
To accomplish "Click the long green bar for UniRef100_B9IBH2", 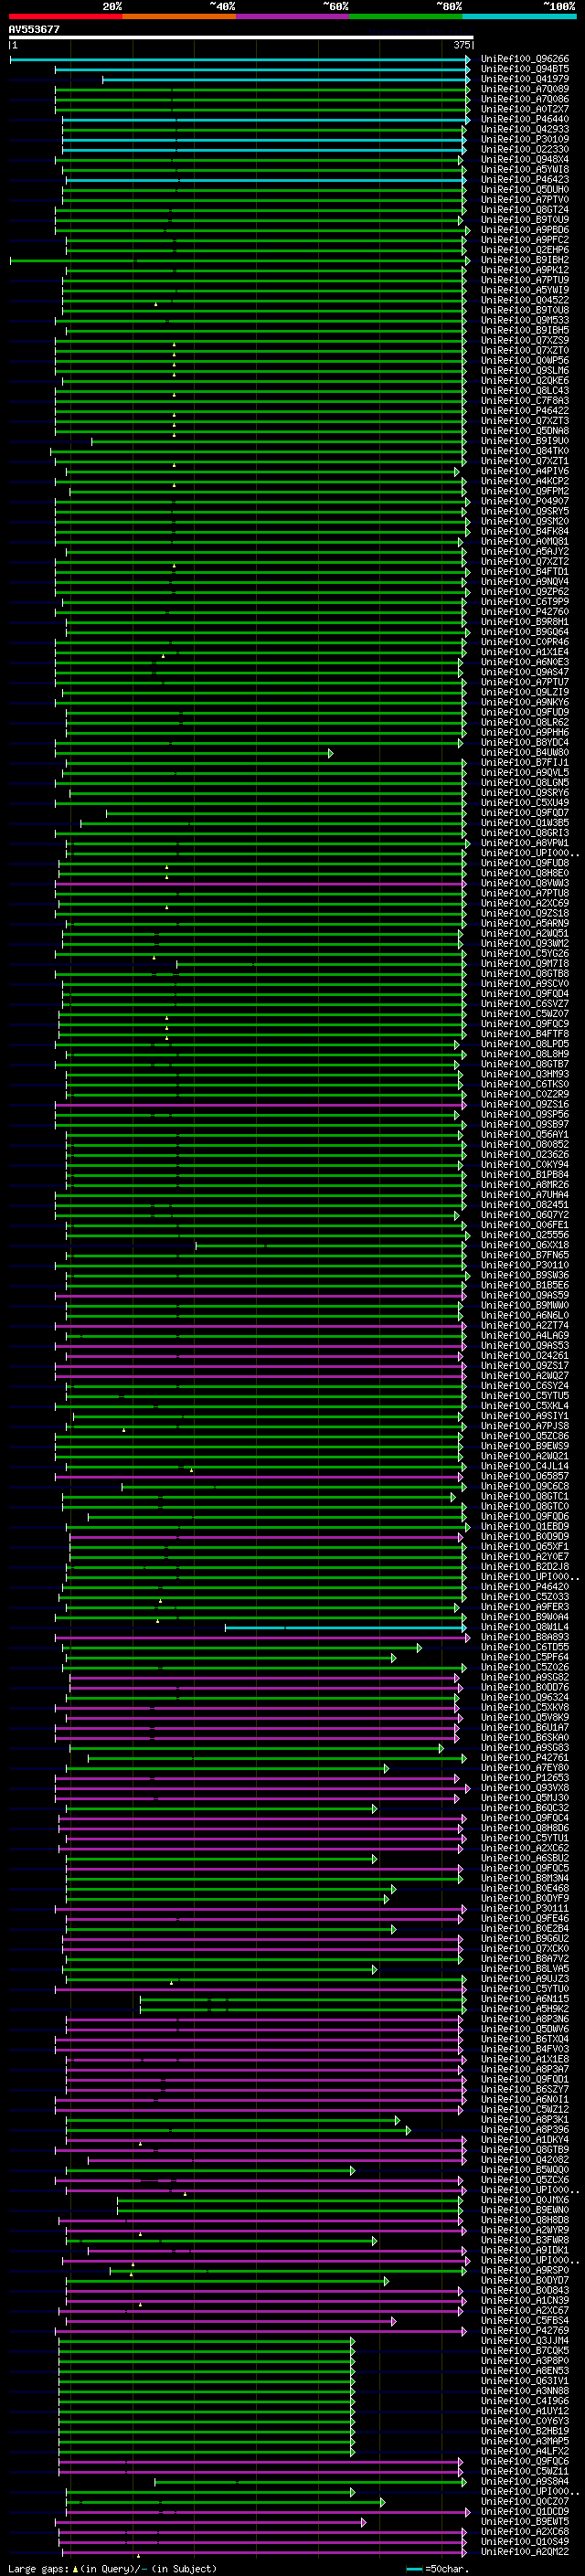I will [240, 261].
